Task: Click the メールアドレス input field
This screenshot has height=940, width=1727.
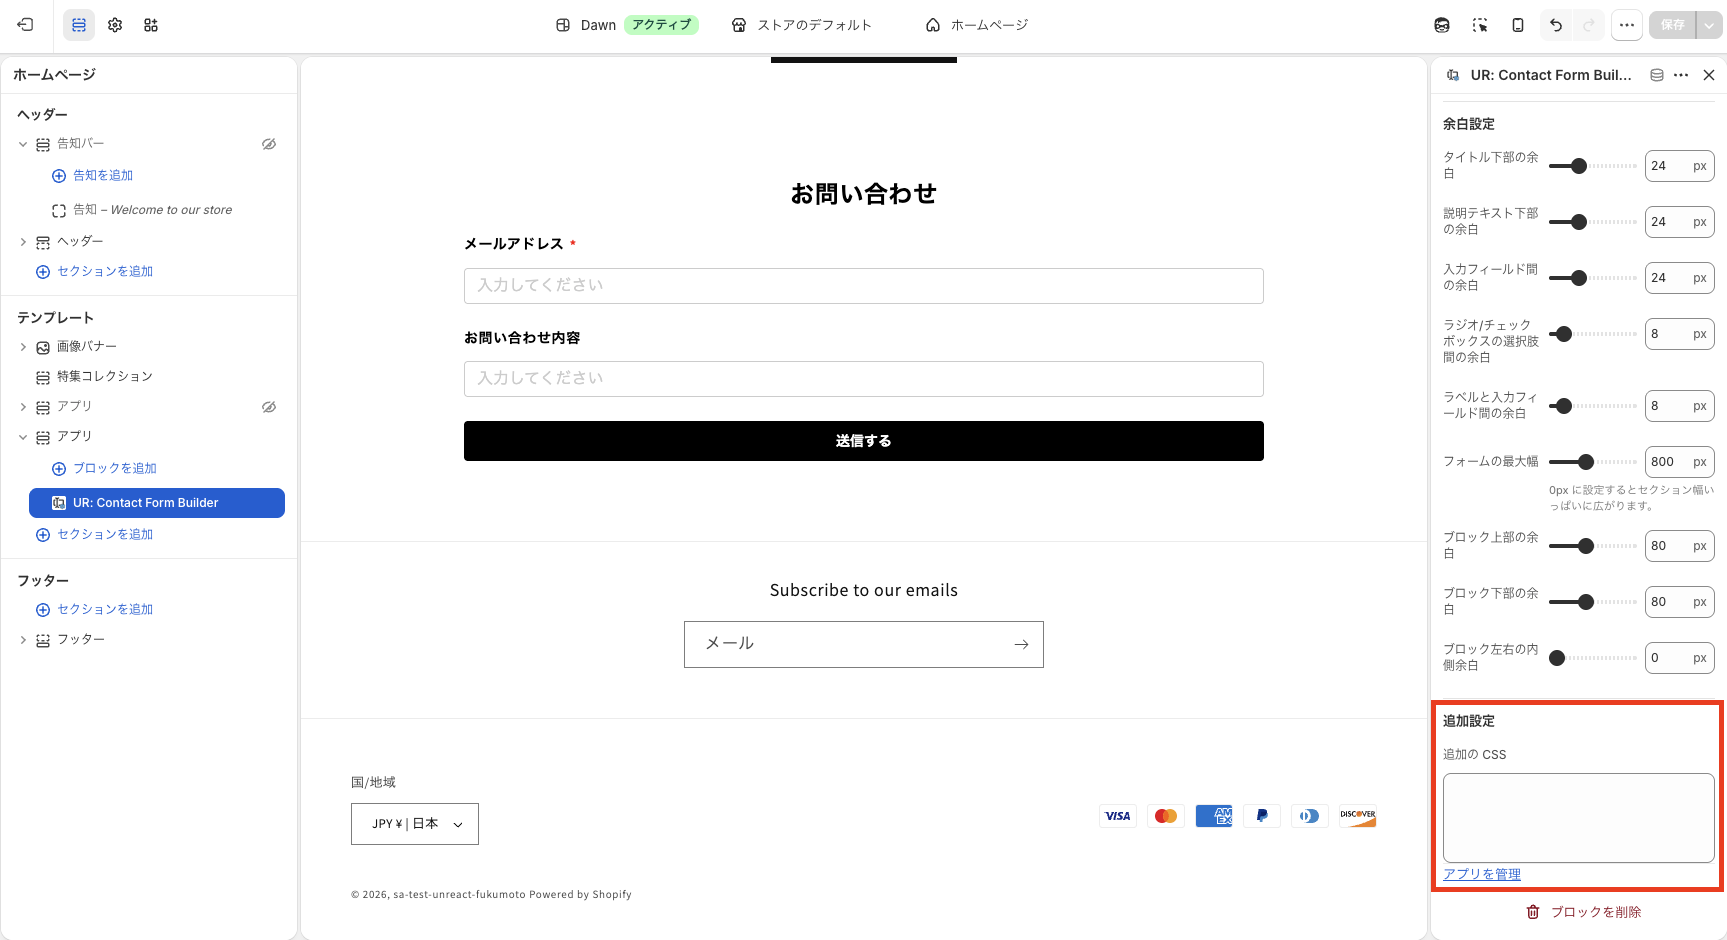Action: [864, 286]
